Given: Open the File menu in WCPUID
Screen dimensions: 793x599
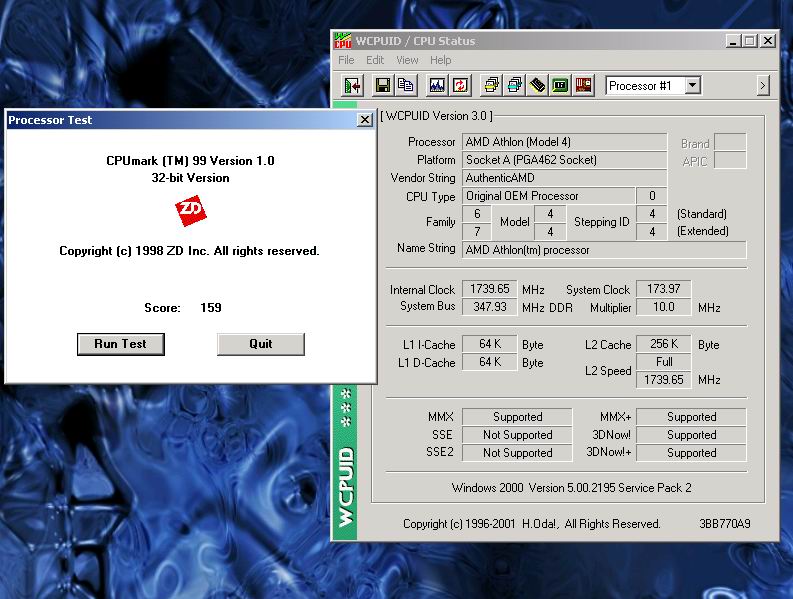Looking at the screenshot, I should 346,60.
